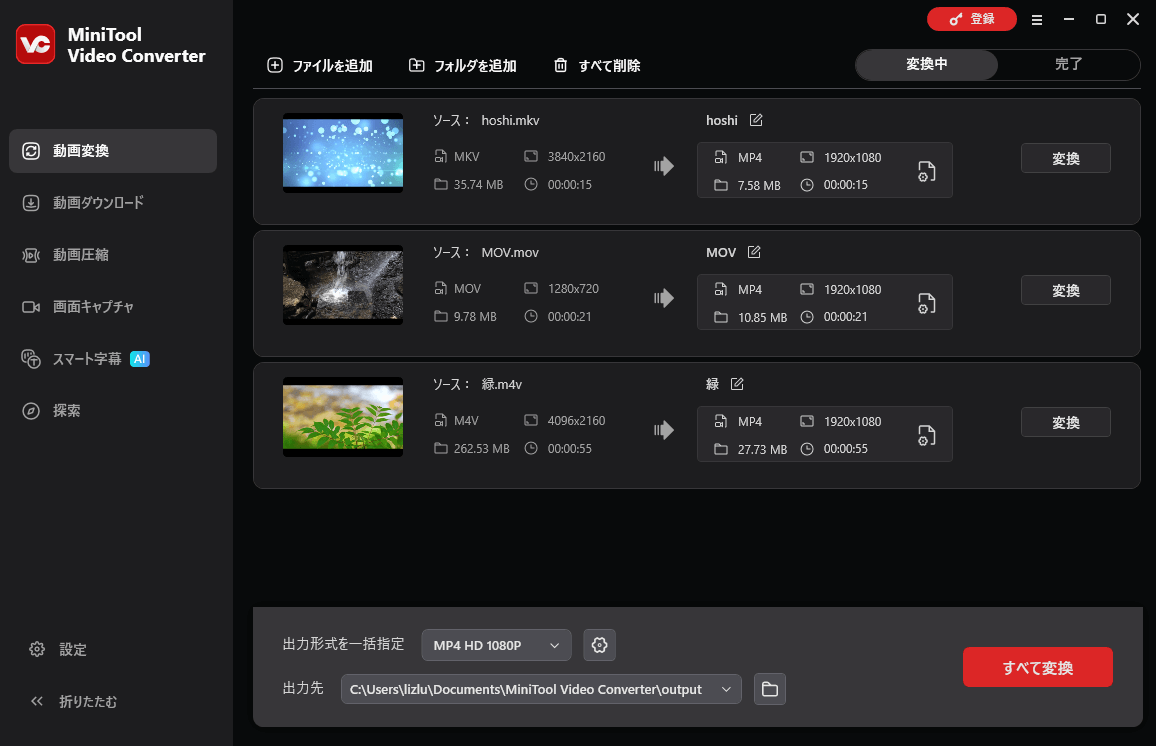Expand the output destination path dropdown

click(x=727, y=689)
